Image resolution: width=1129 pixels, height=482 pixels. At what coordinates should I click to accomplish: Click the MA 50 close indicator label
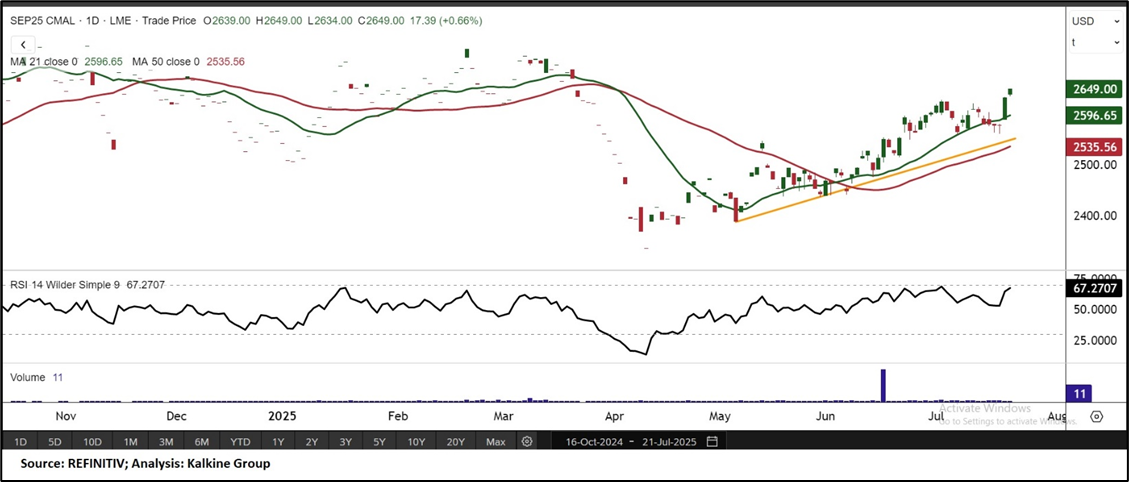click(167, 62)
